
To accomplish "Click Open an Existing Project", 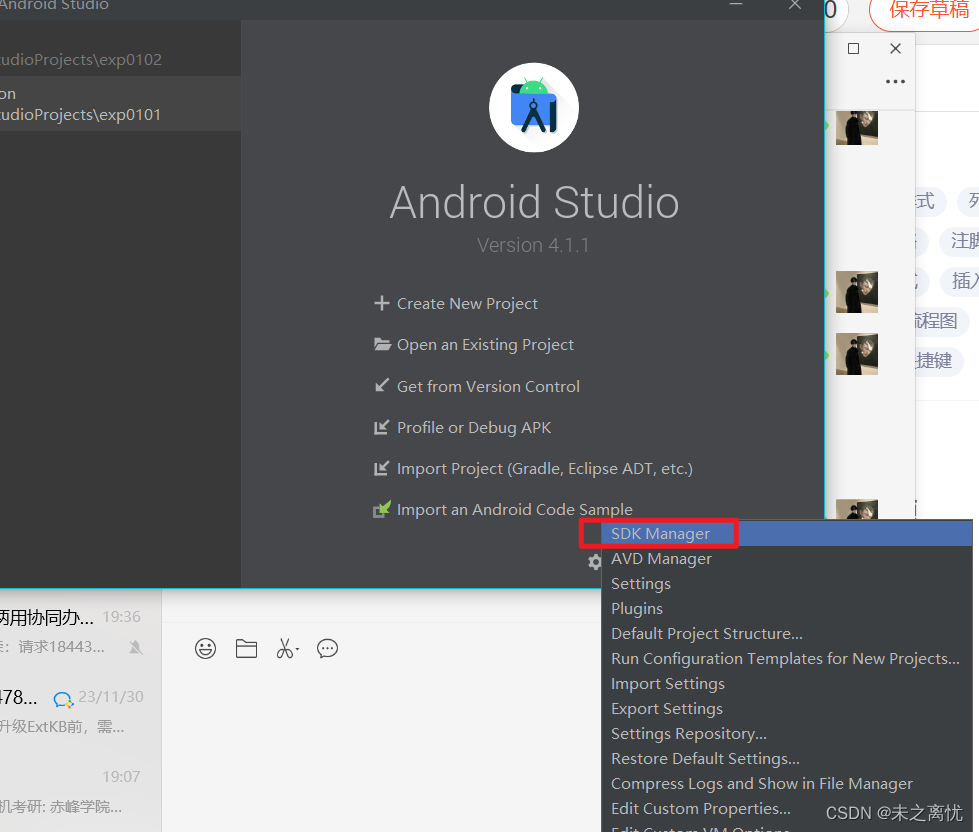I will tap(485, 345).
